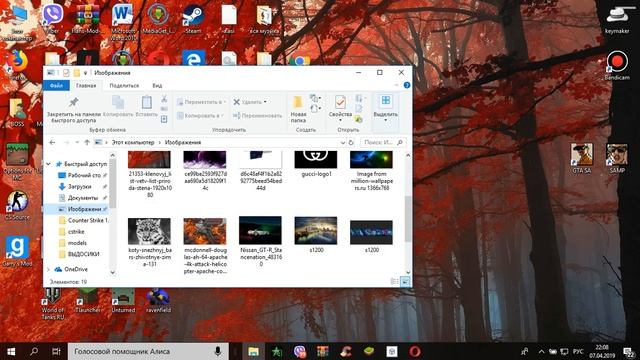Click the scissors Cut icon

(x=164, y=99)
